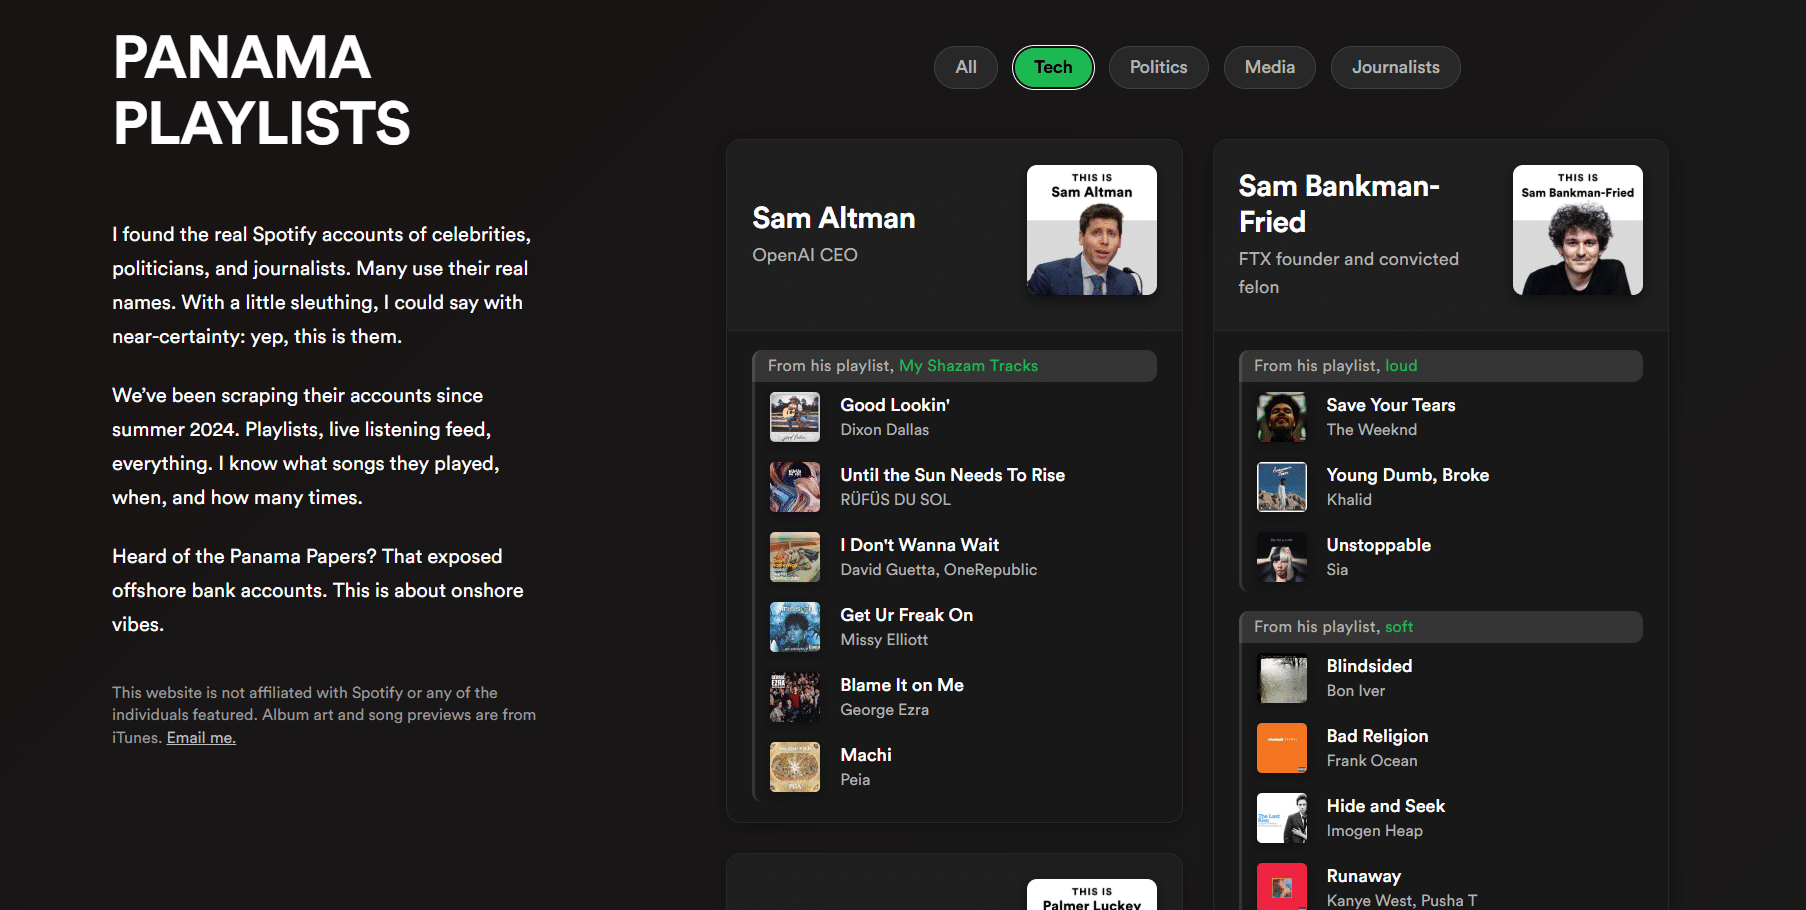The height and width of the screenshot is (910, 1806).
Task: Select the Runaway song title
Action: [1363, 876]
